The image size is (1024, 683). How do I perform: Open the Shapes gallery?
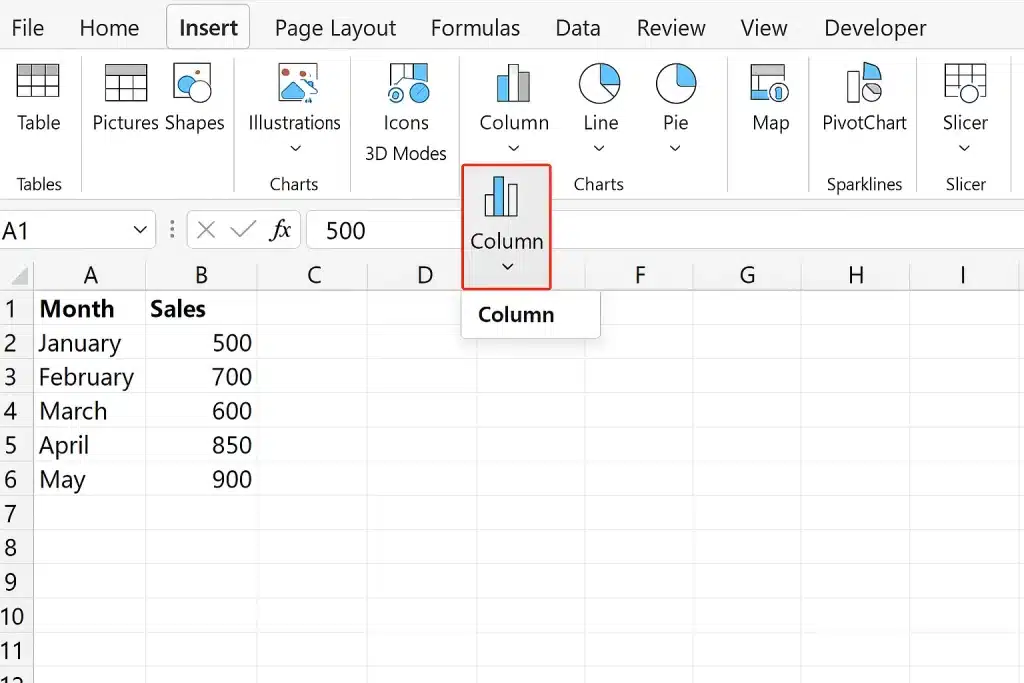coord(193,84)
